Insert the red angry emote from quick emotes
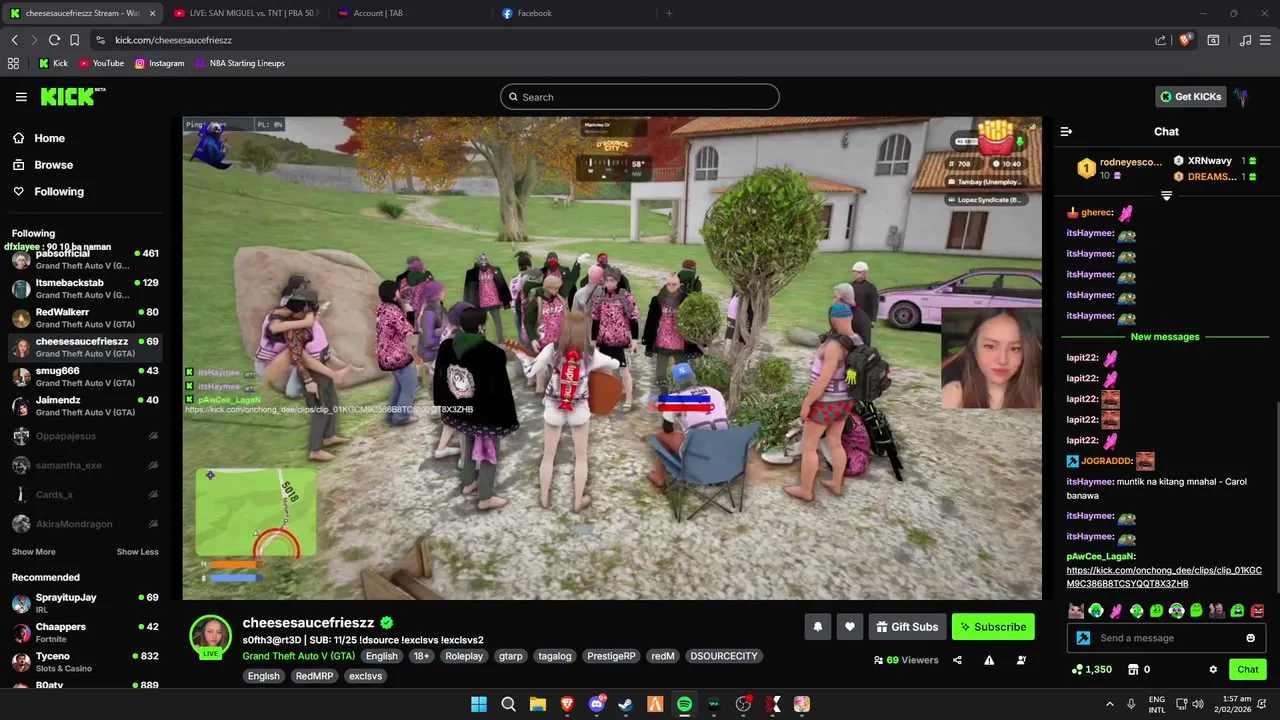 pos(1258,610)
